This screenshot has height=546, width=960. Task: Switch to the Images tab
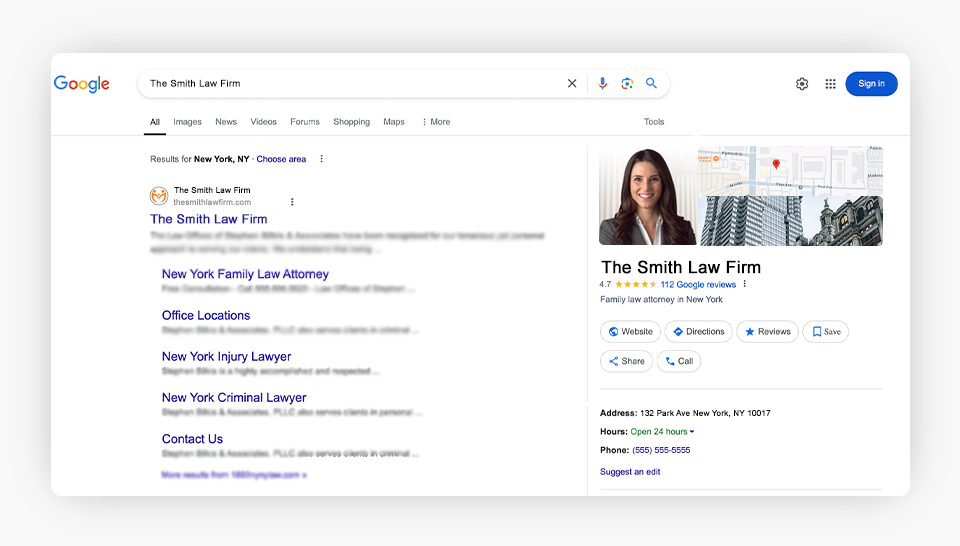pos(187,122)
